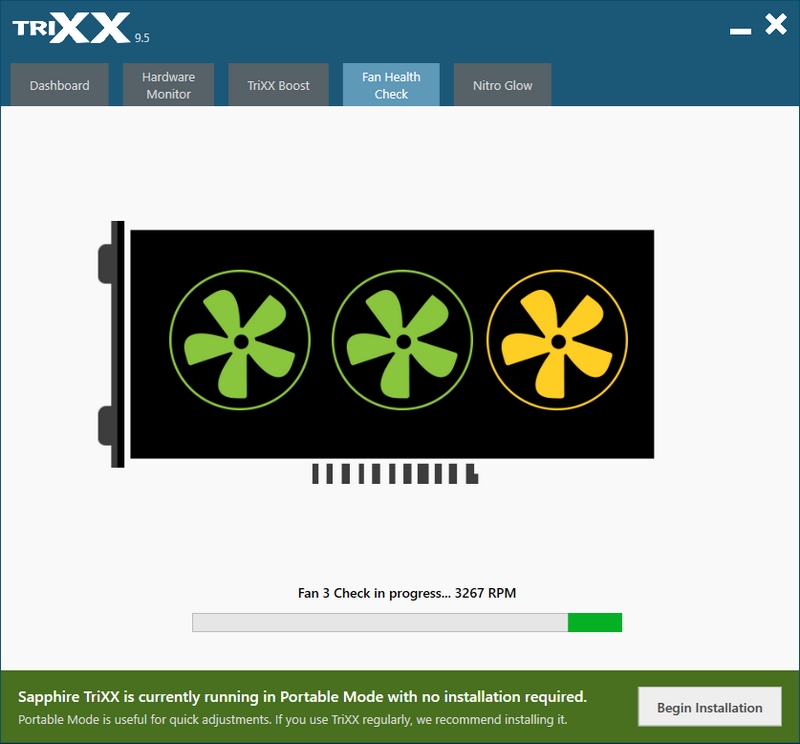Viewport: 800px width, 744px height.
Task: Open the Dashboard tab
Action: [59, 85]
